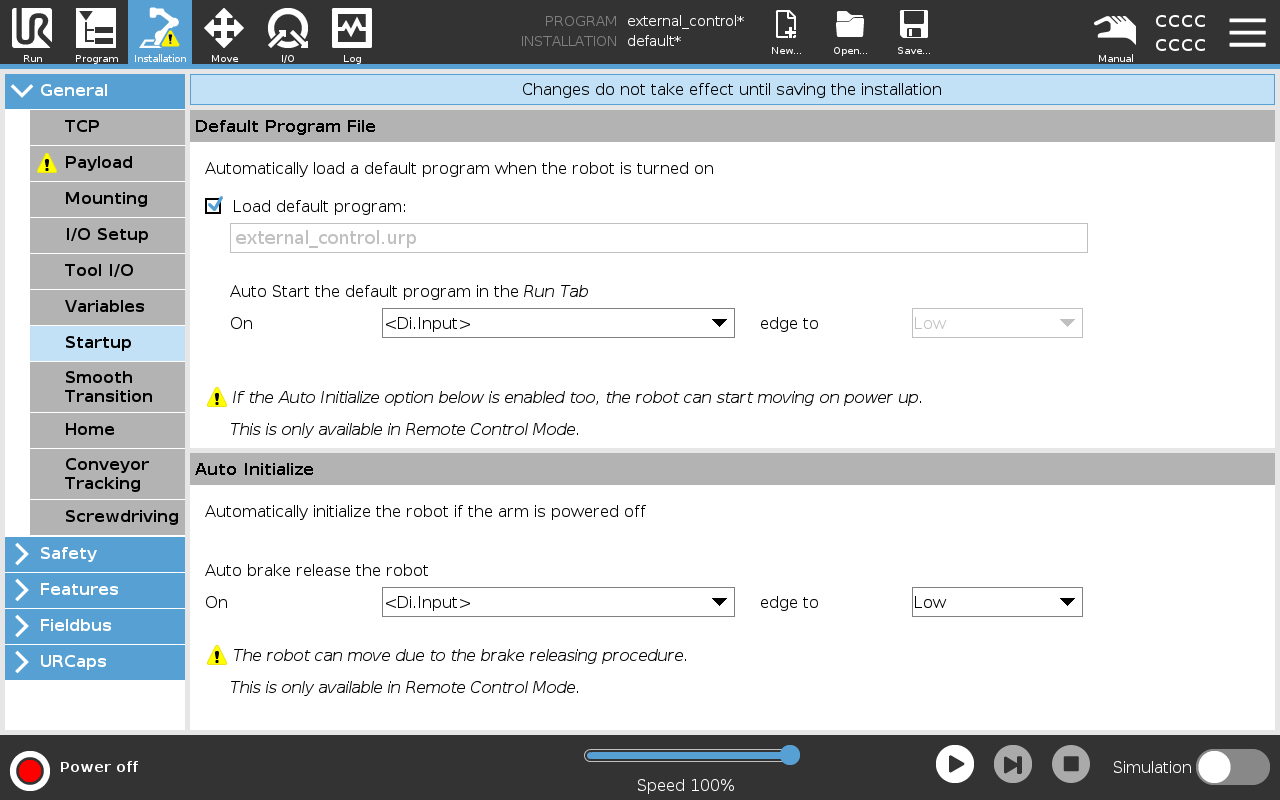
Task: Open the Program tab icon
Action: pos(96,32)
